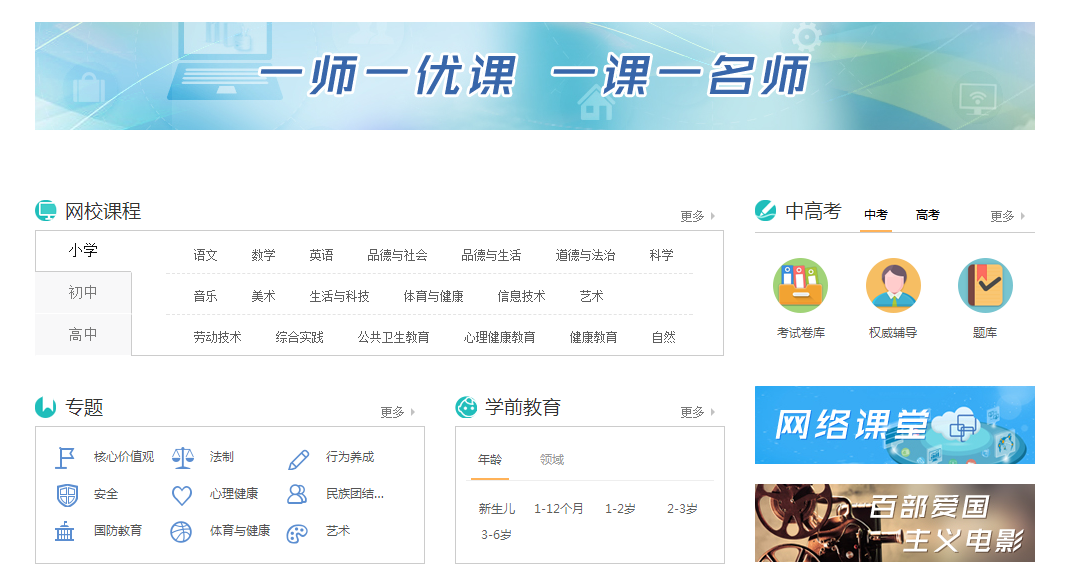Select the 中考 tab

tap(876, 215)
